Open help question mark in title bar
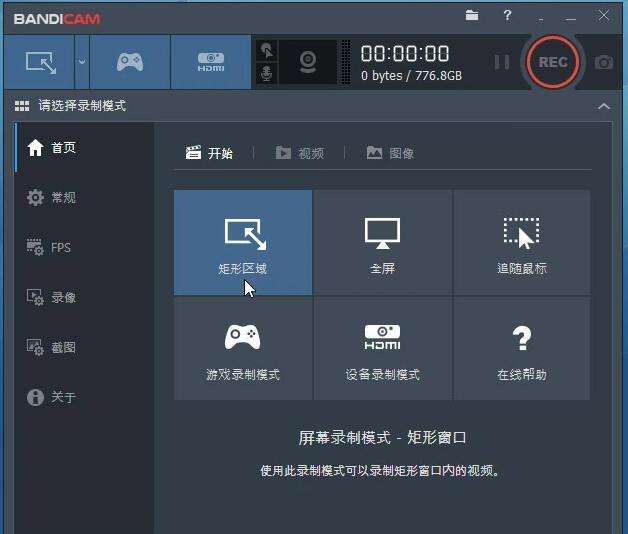 point(507,16)
